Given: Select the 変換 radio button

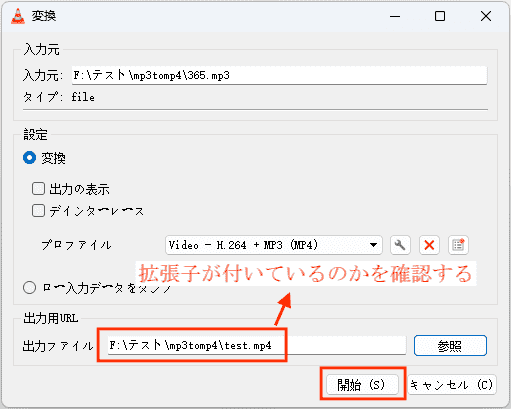Looking at the screenshot, I should 29,158.
